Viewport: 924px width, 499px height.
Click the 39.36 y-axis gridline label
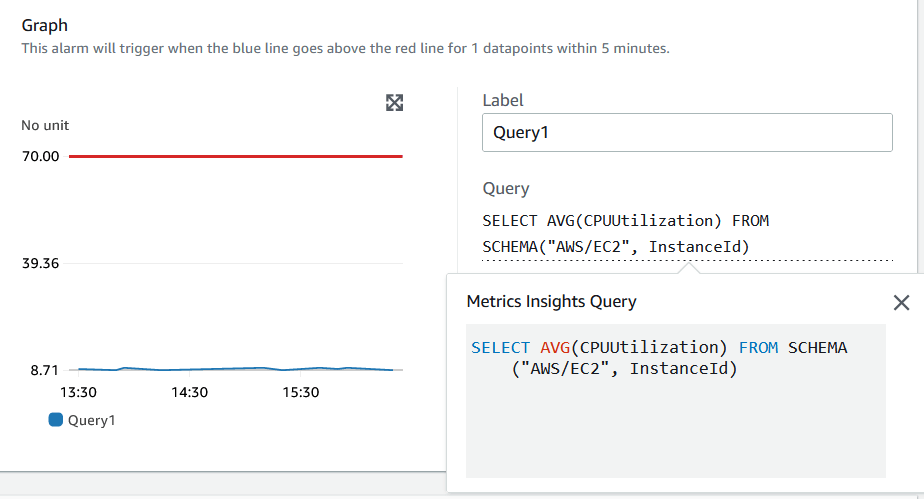pos(40,264)
